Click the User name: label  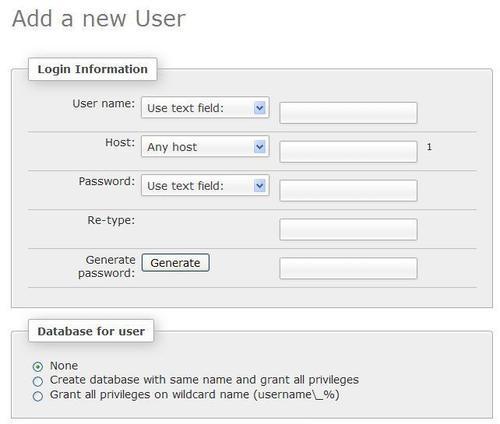[104, 104]
